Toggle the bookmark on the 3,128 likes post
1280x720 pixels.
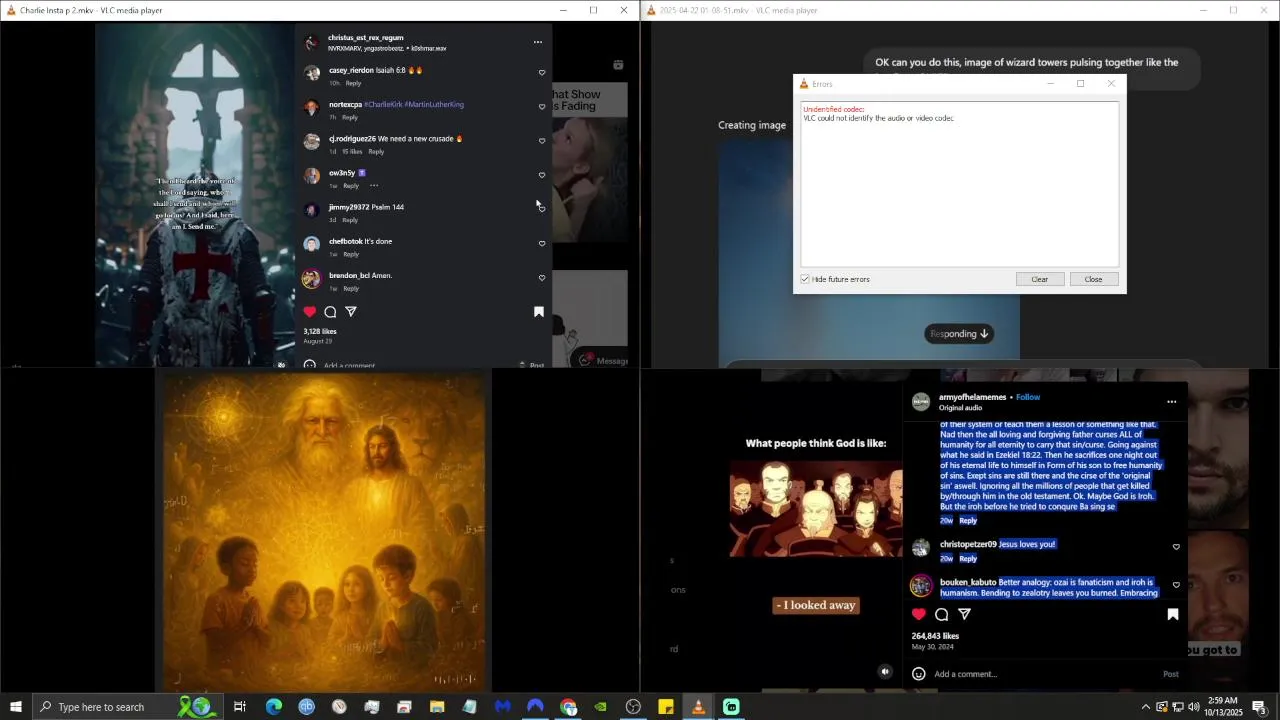point(538,312)
